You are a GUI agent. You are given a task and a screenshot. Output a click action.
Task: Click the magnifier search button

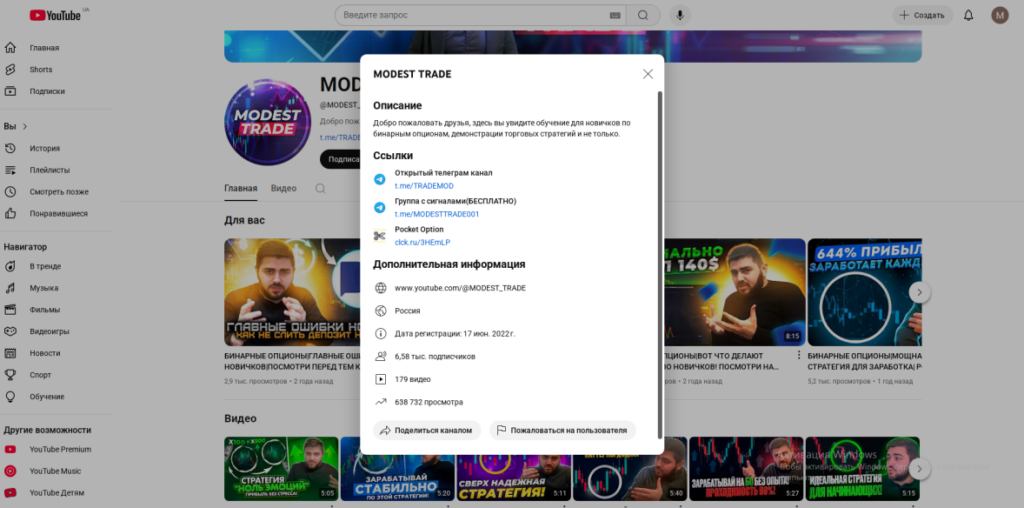click(x=643, y=15)
